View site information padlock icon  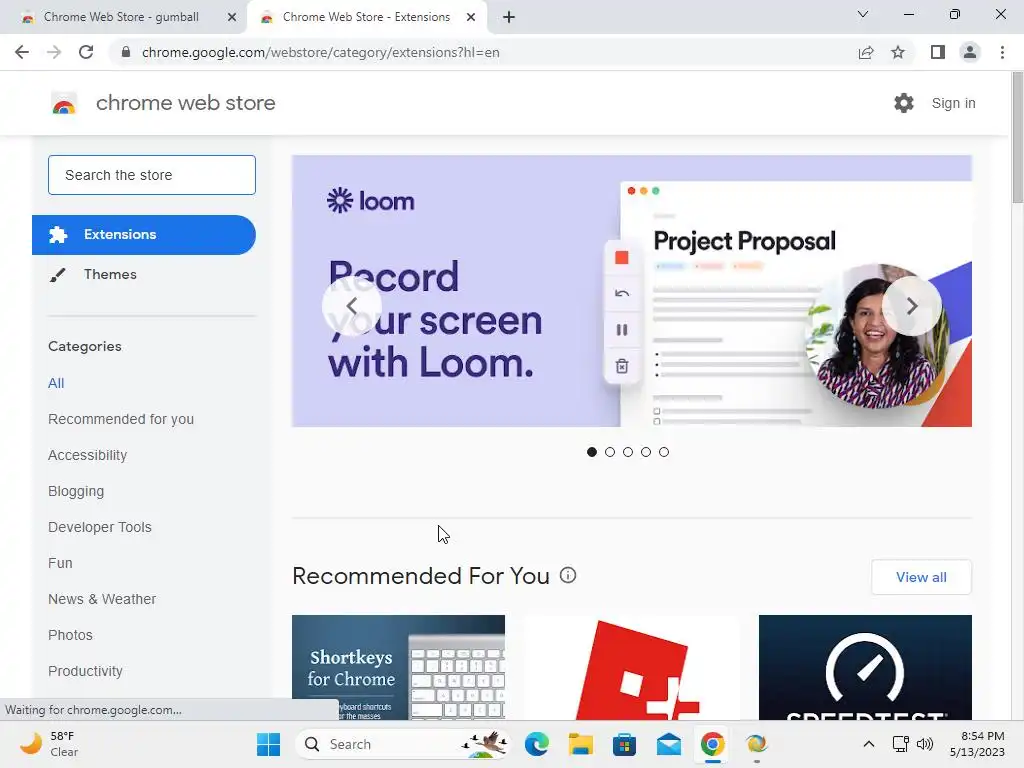[x=126, y=52]
